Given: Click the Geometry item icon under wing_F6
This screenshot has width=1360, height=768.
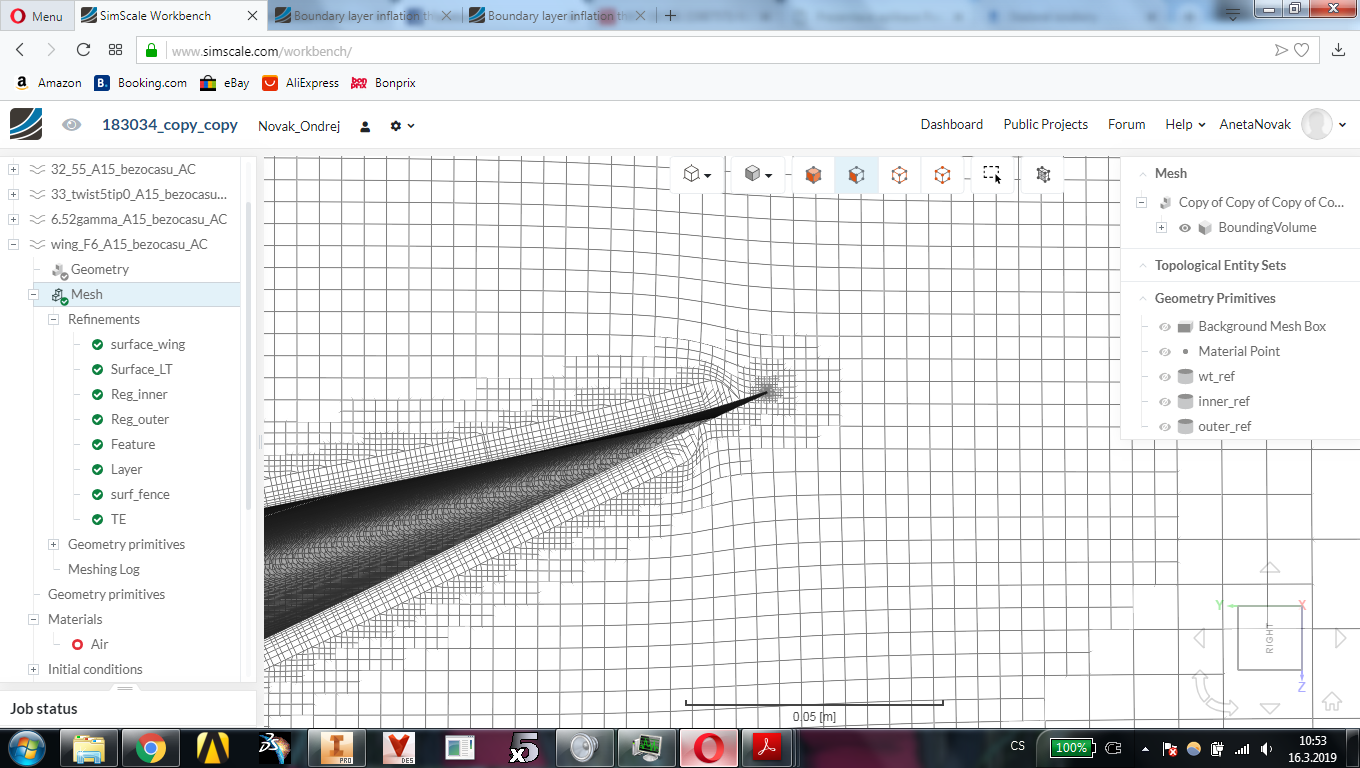Looking at the screenshot, I should click(59, 269).
